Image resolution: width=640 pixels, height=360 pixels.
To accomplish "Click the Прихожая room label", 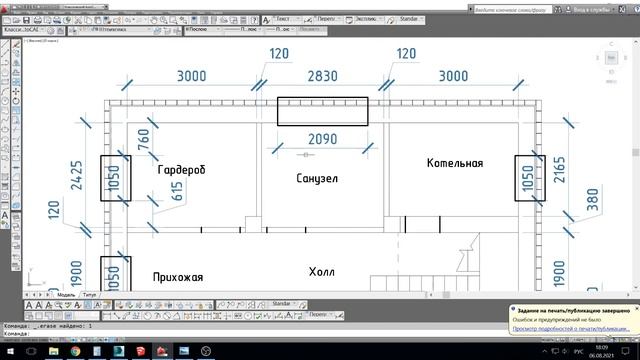I will 178,277.
